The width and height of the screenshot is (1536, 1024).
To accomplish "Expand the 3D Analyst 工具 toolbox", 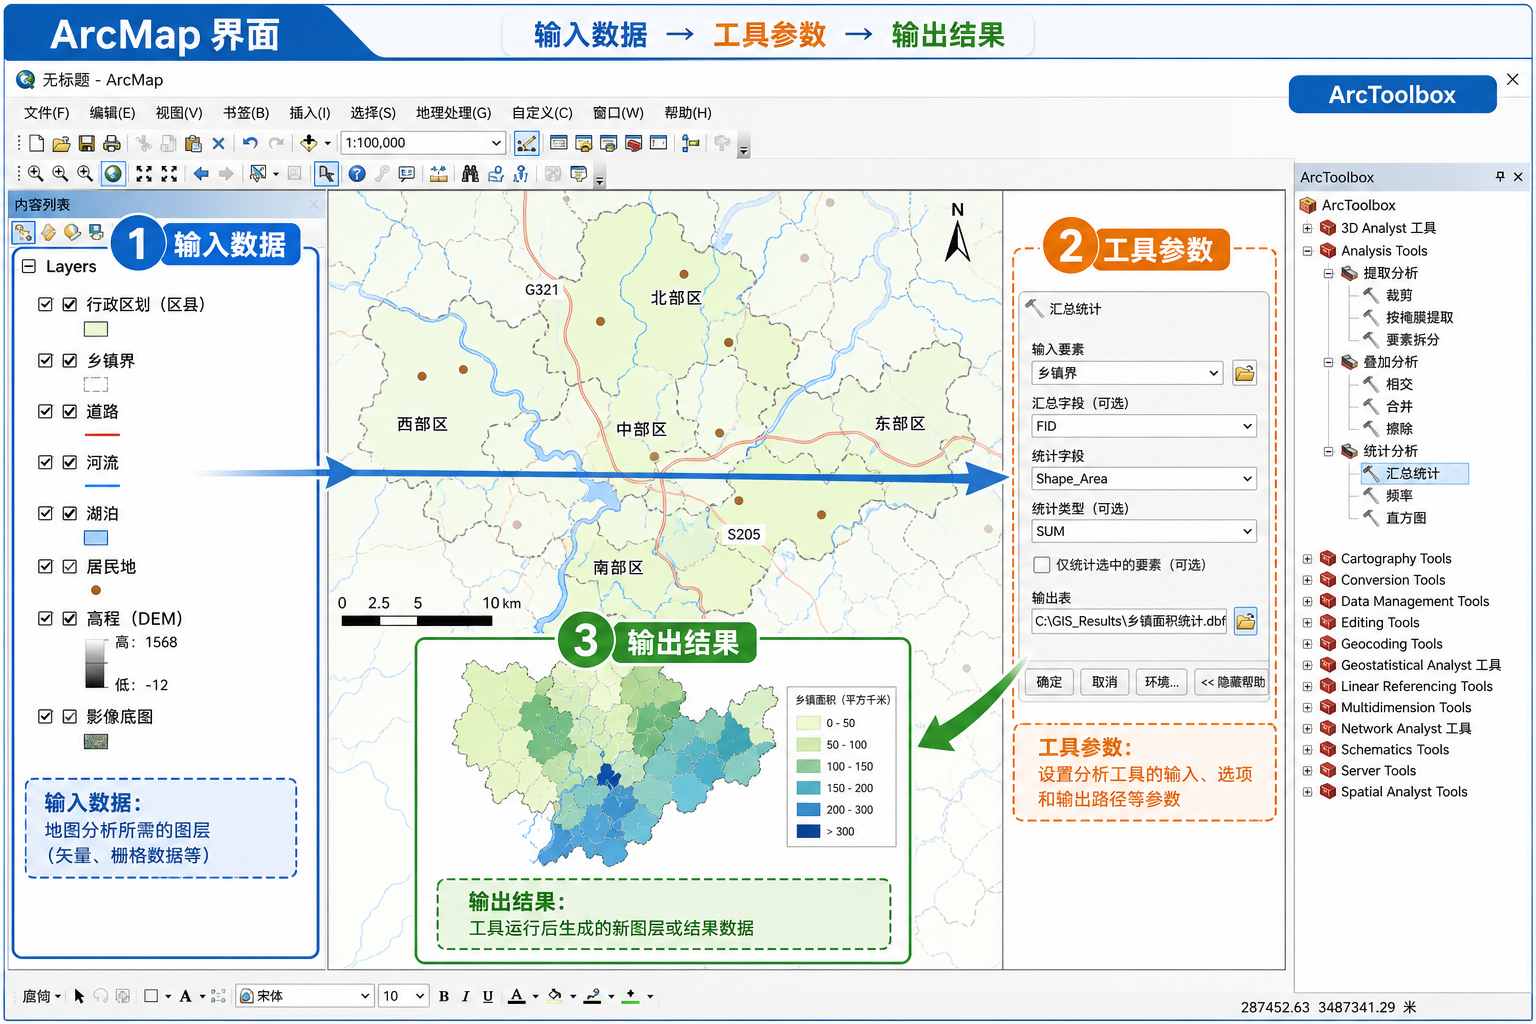I will coord(1307,228).
